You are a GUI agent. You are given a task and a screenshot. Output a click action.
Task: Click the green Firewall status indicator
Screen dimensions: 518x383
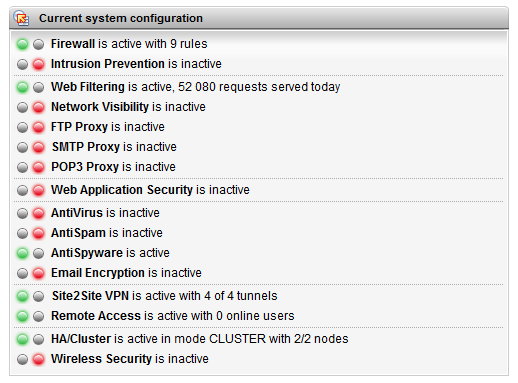pyautogui.click(x=22, y=44)
